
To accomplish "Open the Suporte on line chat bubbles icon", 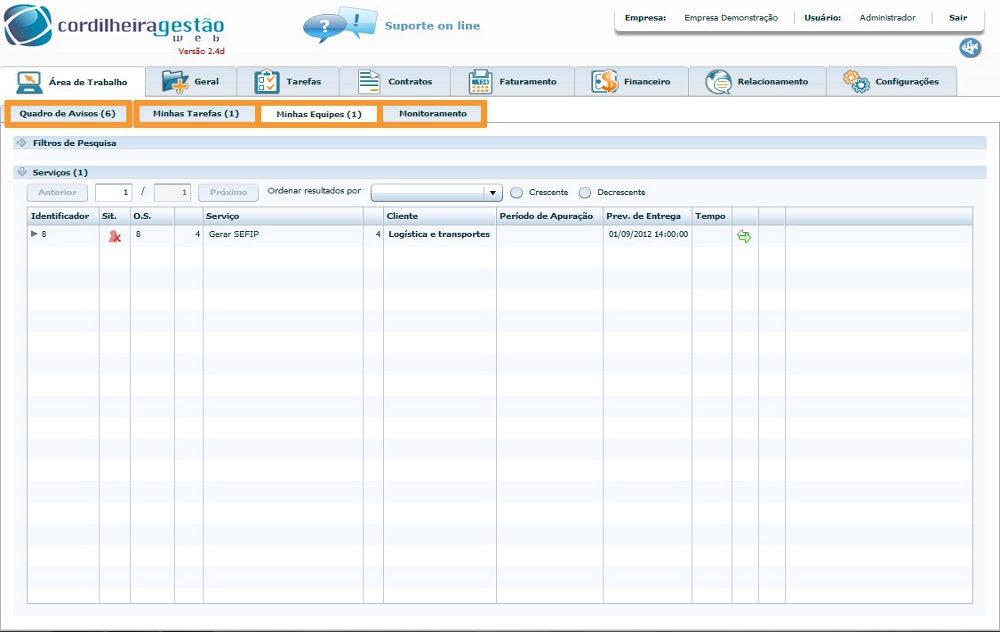I will pyautogui.click(x=340, y=25).
